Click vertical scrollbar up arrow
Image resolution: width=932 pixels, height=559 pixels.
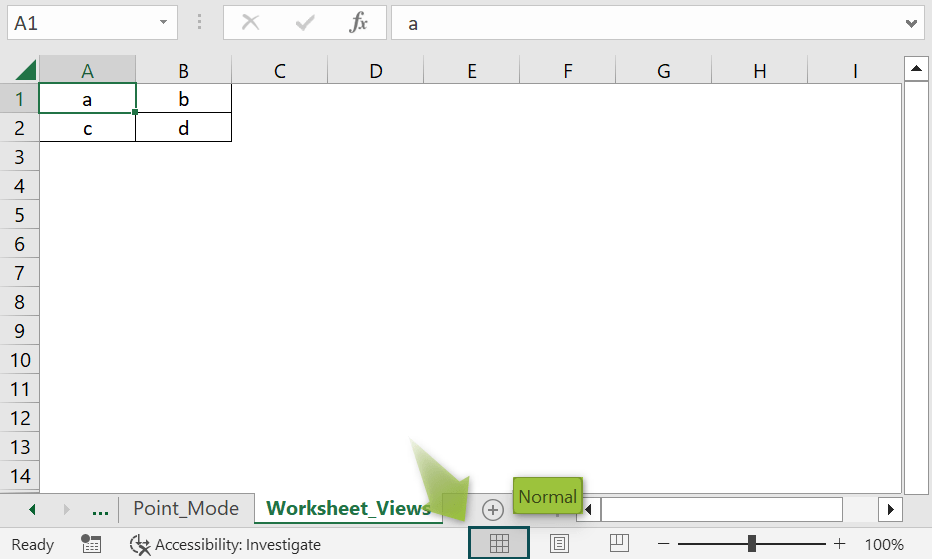[x=916, y=69]
